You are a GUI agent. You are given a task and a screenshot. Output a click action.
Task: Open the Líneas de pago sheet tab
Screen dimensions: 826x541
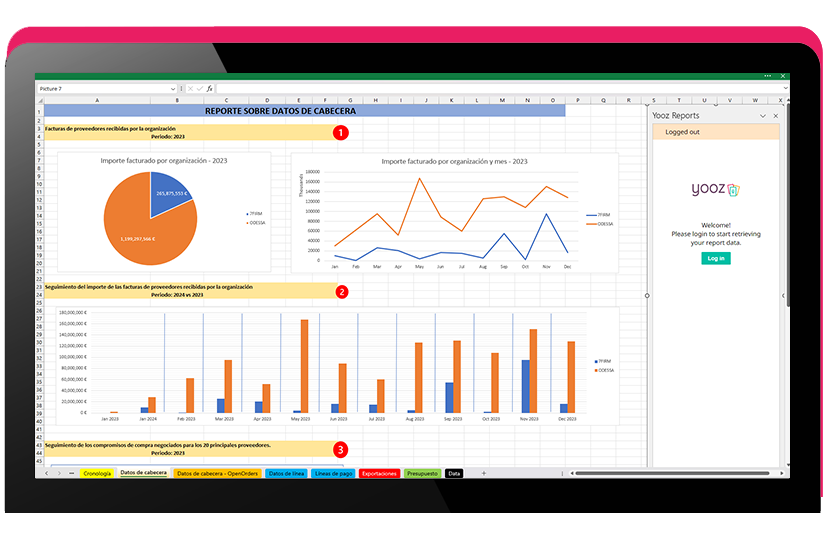point(333,474)
